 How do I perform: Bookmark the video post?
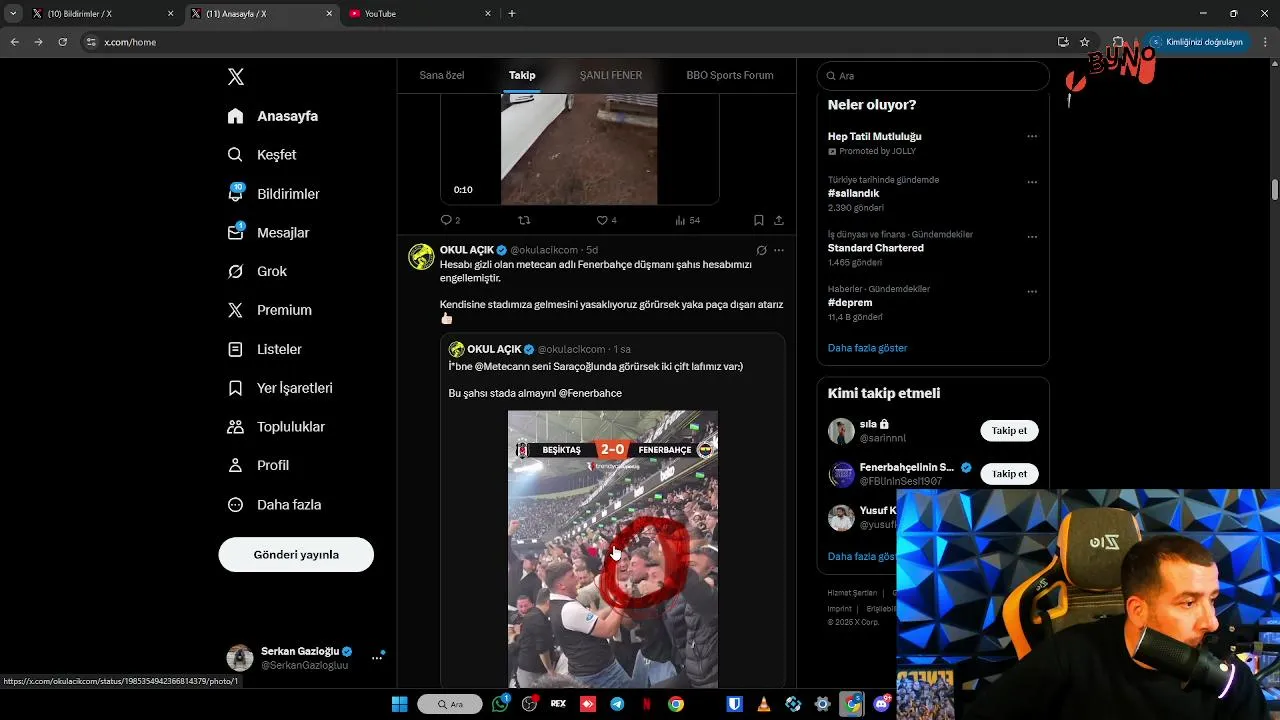pyautogui.click(x=759, y=220)
